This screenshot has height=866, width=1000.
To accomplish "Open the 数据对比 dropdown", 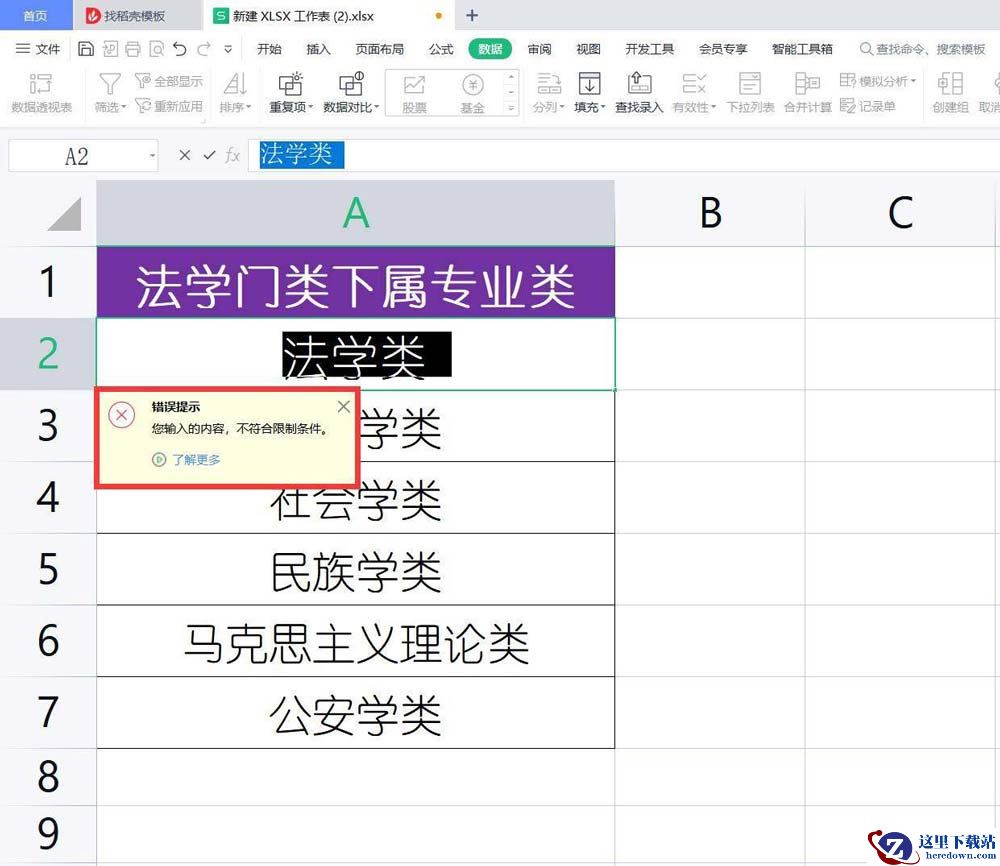I will (x=351, y=93).
